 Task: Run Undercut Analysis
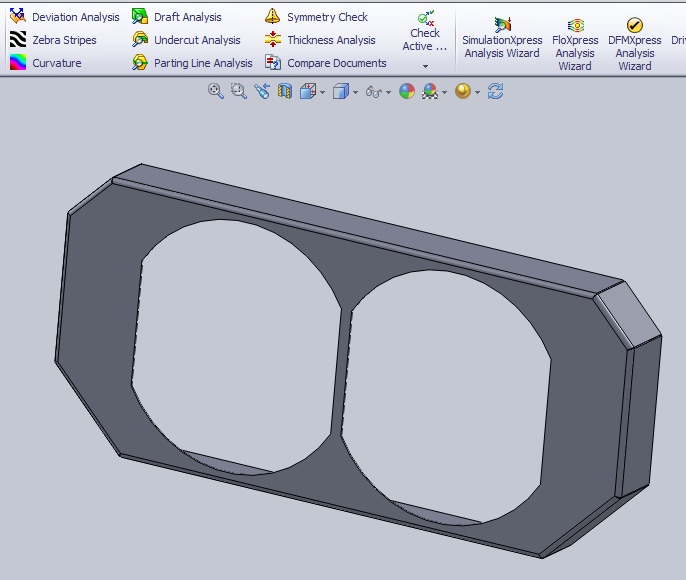[x=186, y=40]
